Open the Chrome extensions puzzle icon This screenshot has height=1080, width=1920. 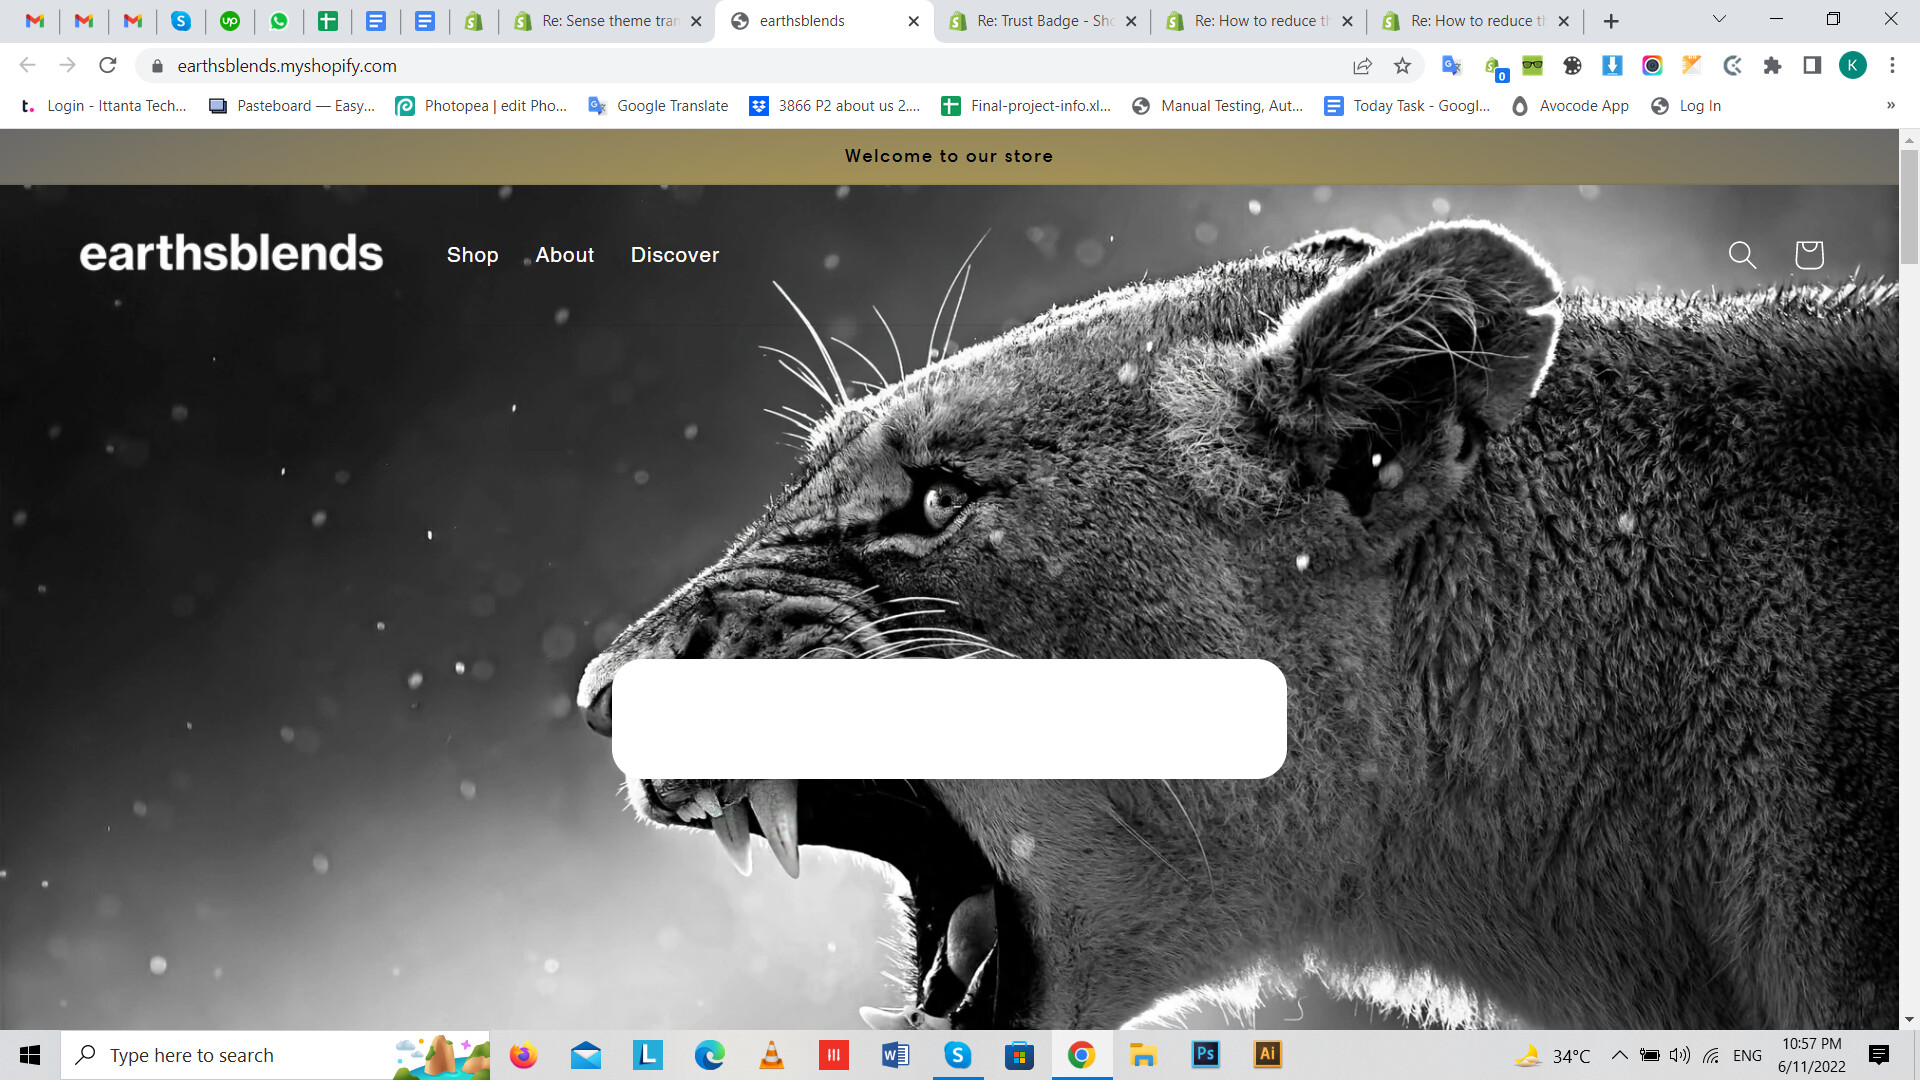[1772, 66]
